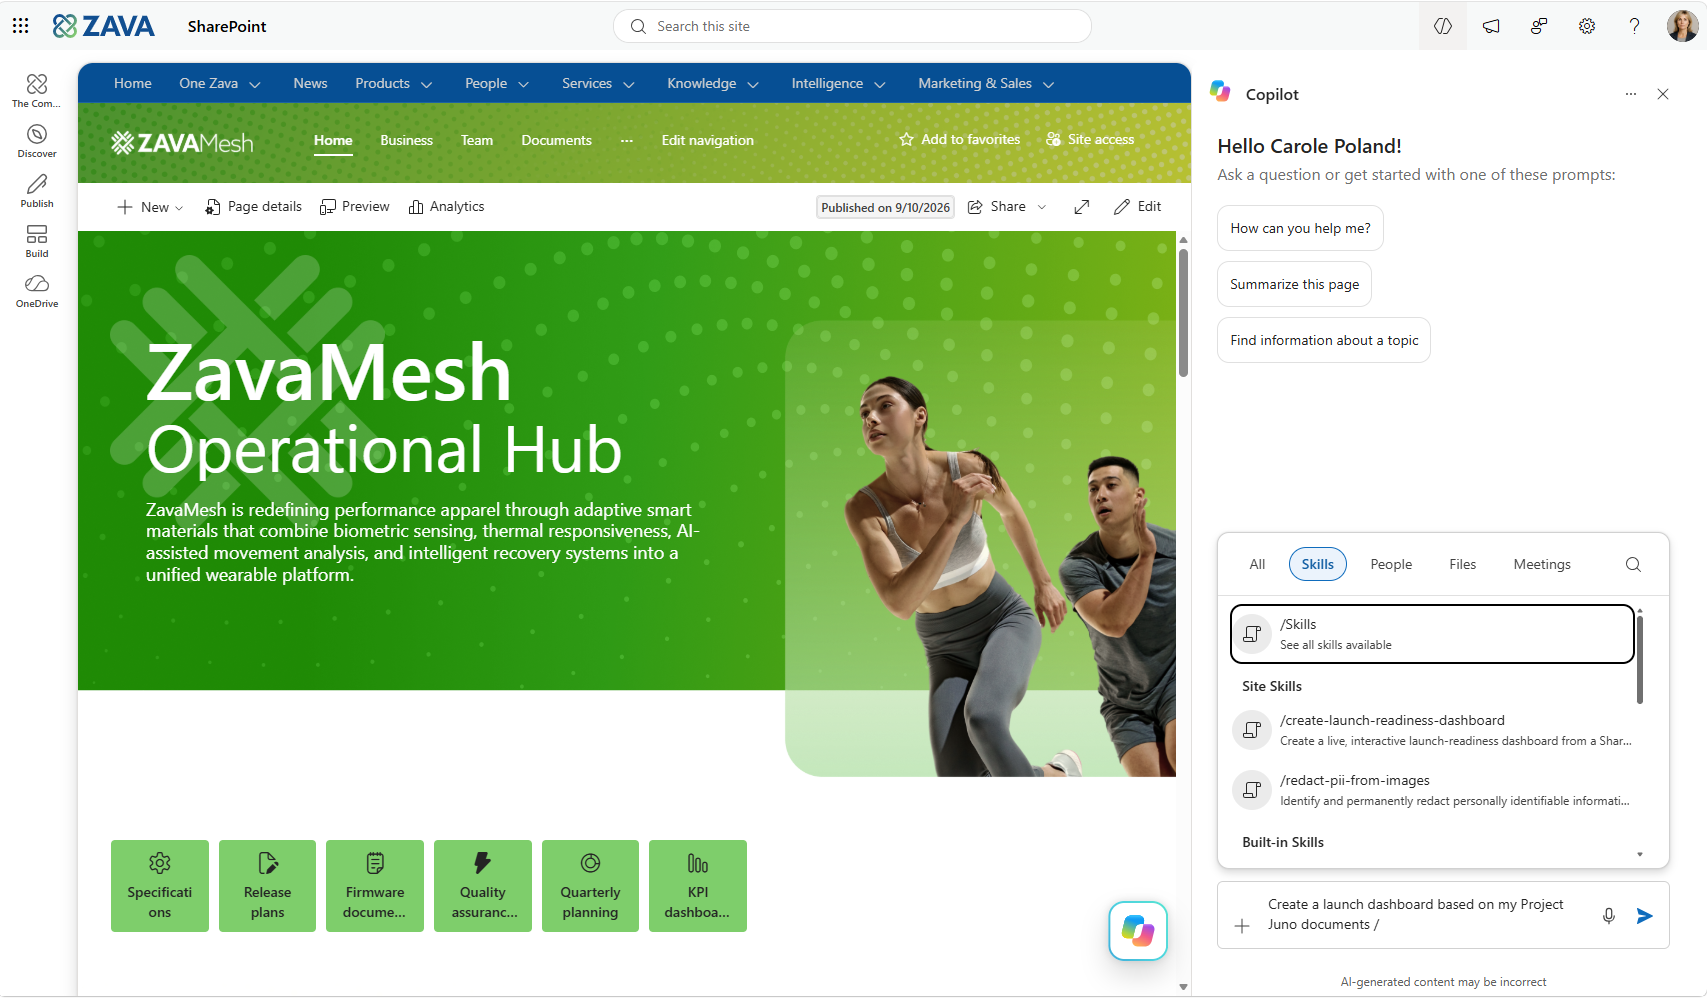This screenshot has width=1707, height=1000.
Task: Open Quarterly planning quick link tile
Action: 590,886
